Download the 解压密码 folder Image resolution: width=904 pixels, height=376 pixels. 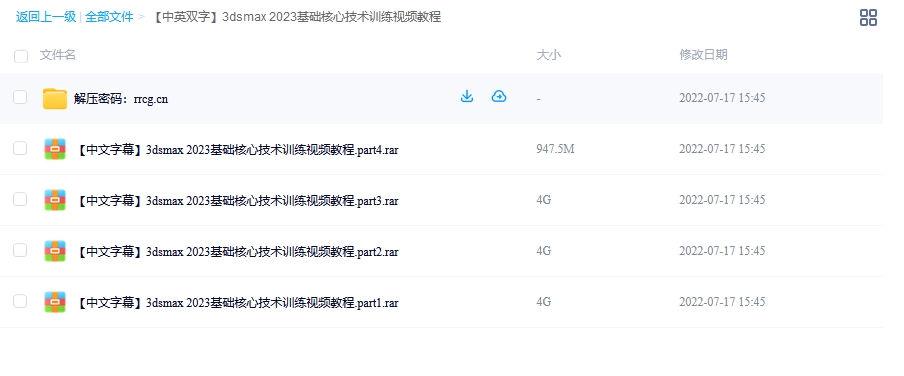[x=467, y=96]
